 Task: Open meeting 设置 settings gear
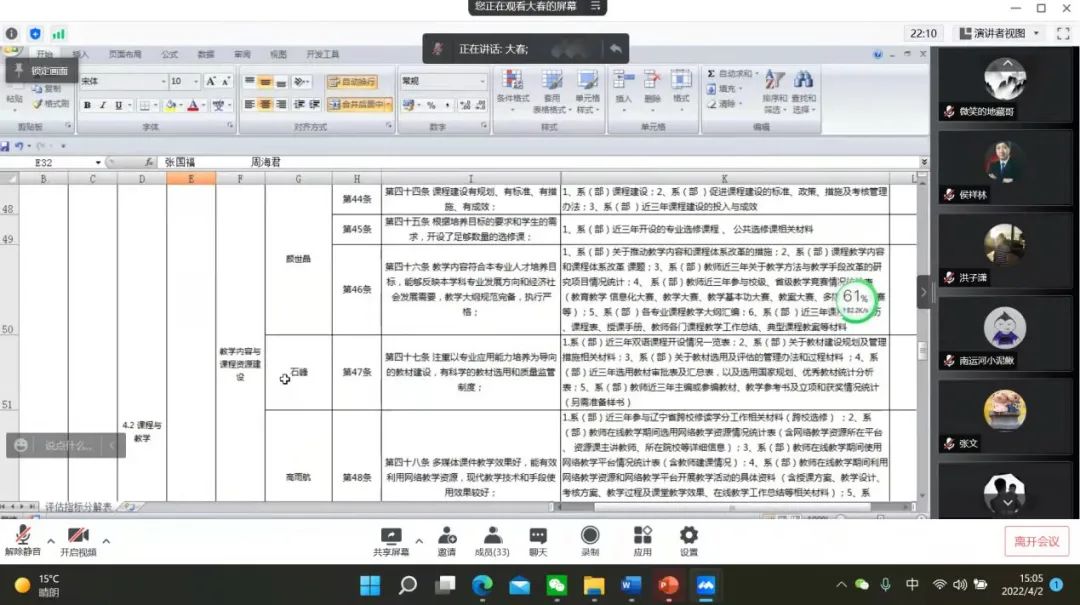click(x=689, y=539)
